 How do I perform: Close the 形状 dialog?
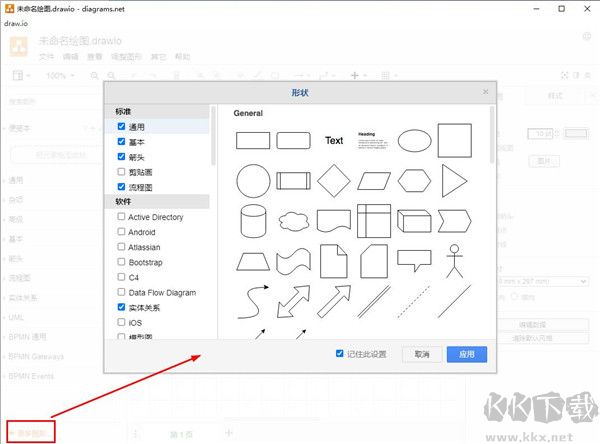pos(486,92)
